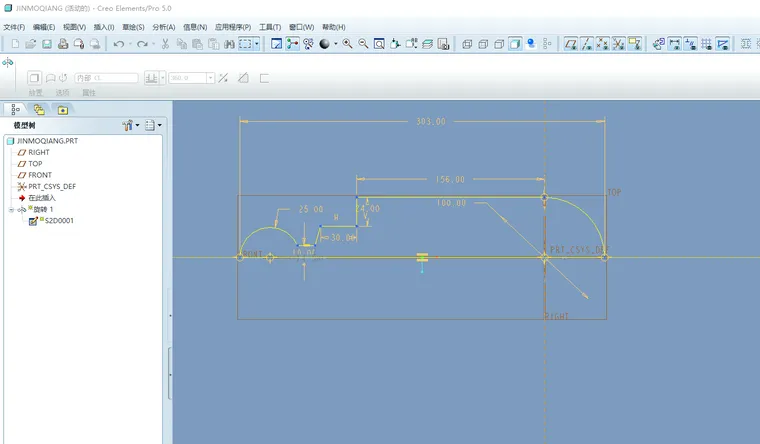The width and height of the screenshot is (760, 444).
Task: Click the New file icon
Action: (x=15, y=44)
